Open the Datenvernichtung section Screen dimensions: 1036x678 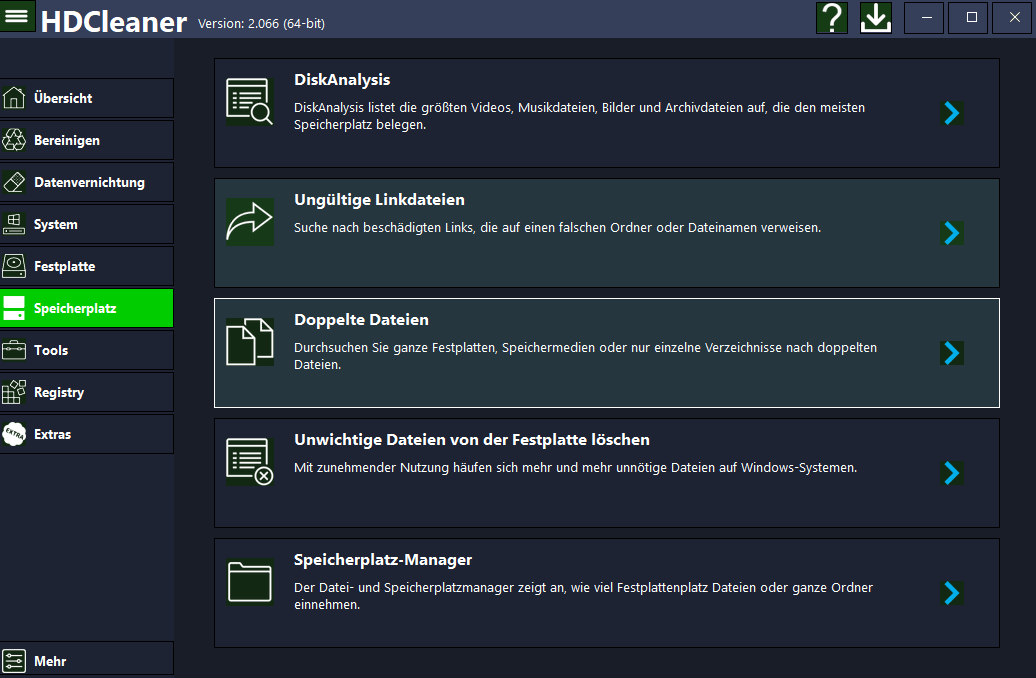click(x=86, y=182)
